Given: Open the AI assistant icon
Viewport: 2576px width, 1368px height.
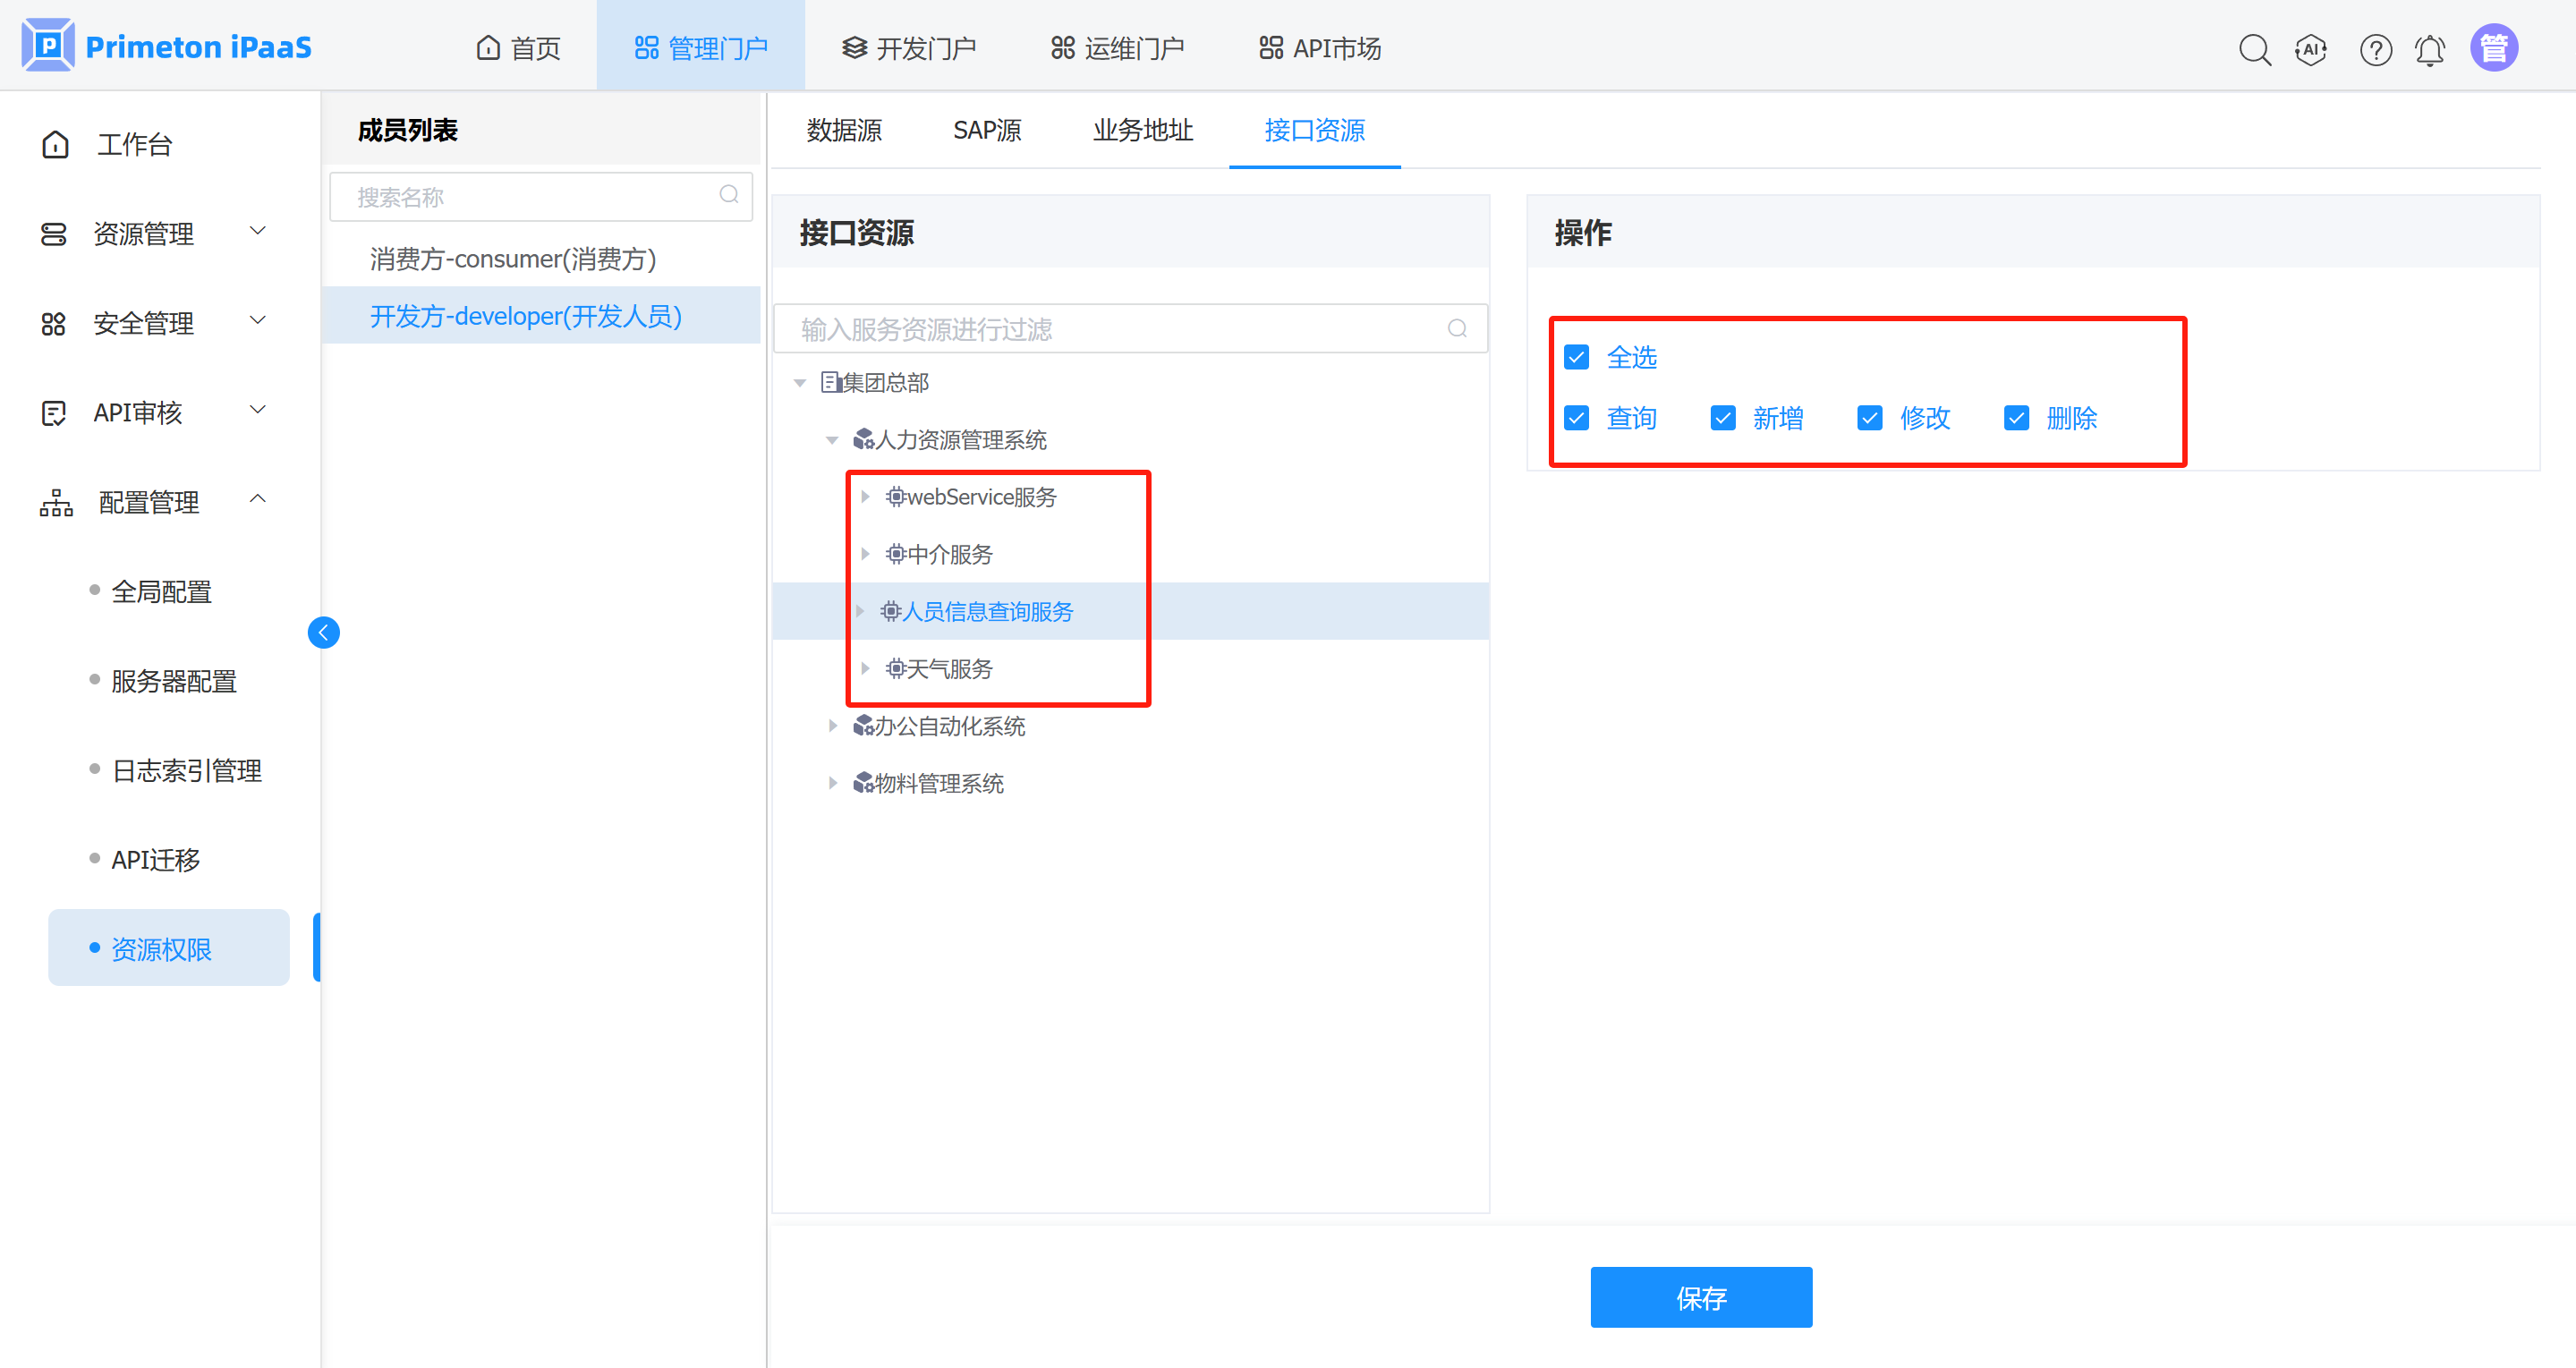Looking at the screenshot, I should coord(2311,49).
